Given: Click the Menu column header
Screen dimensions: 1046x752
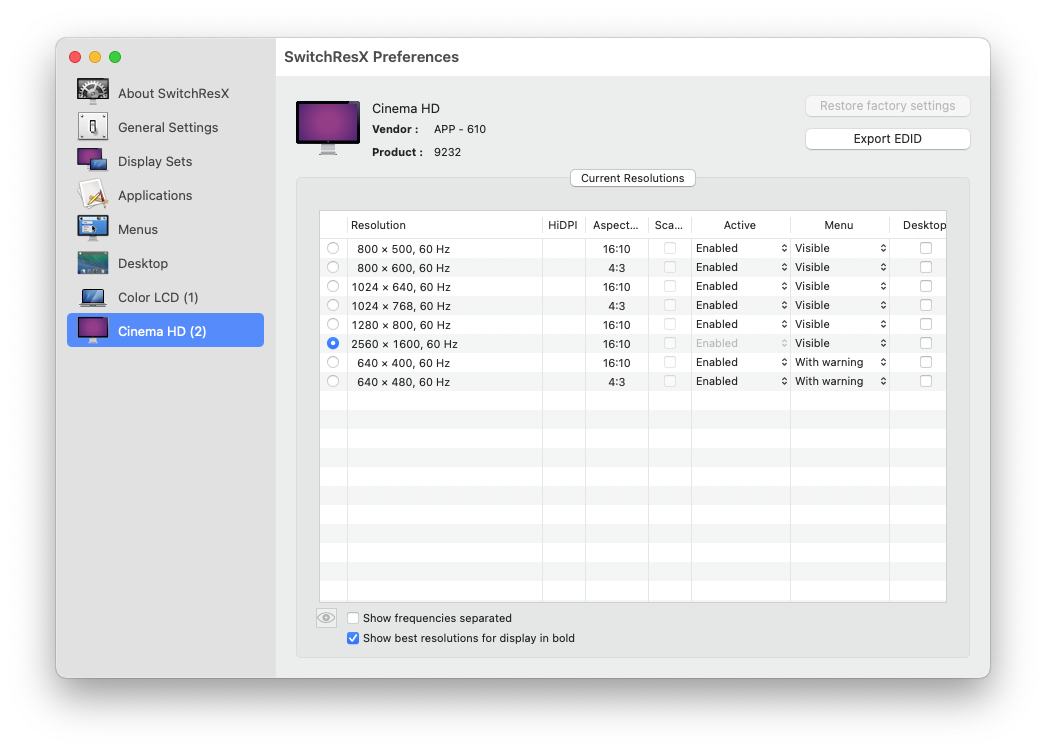Looking at the screenshot, I should pyautogui.click(x=839, y=225).
